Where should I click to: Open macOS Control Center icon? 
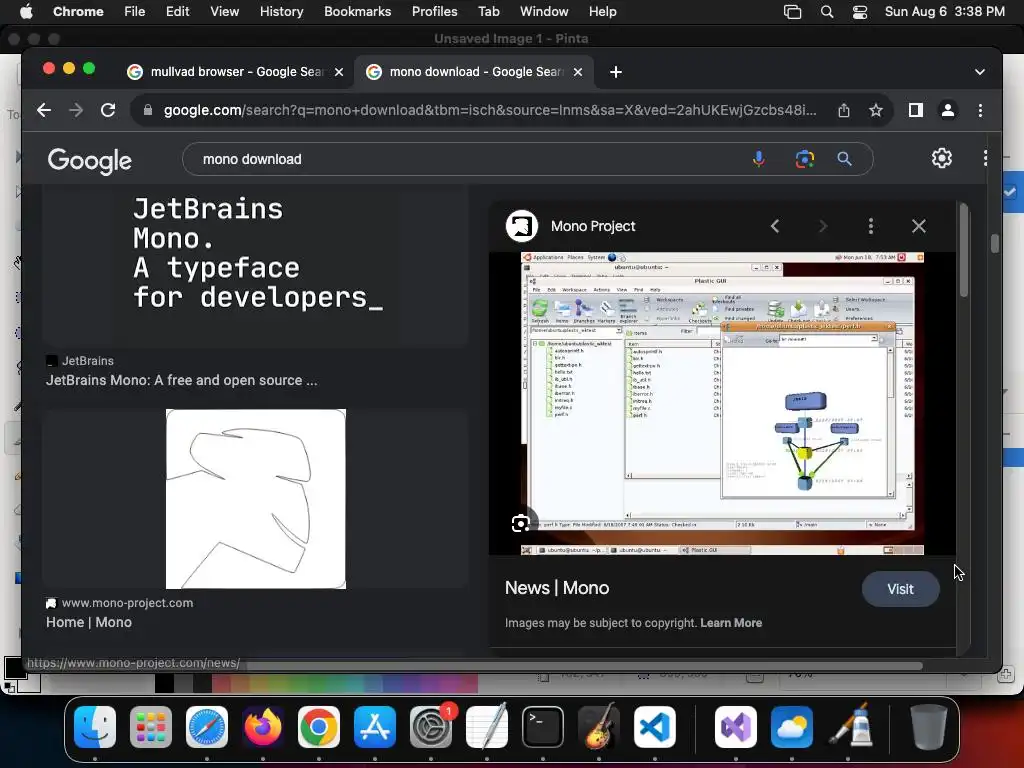pos(860,12)
